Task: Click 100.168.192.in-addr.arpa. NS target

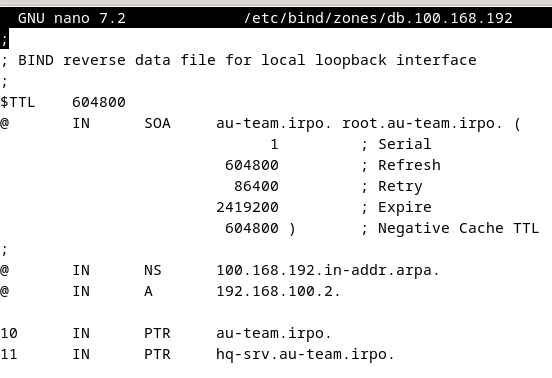Action: (328, 270)
